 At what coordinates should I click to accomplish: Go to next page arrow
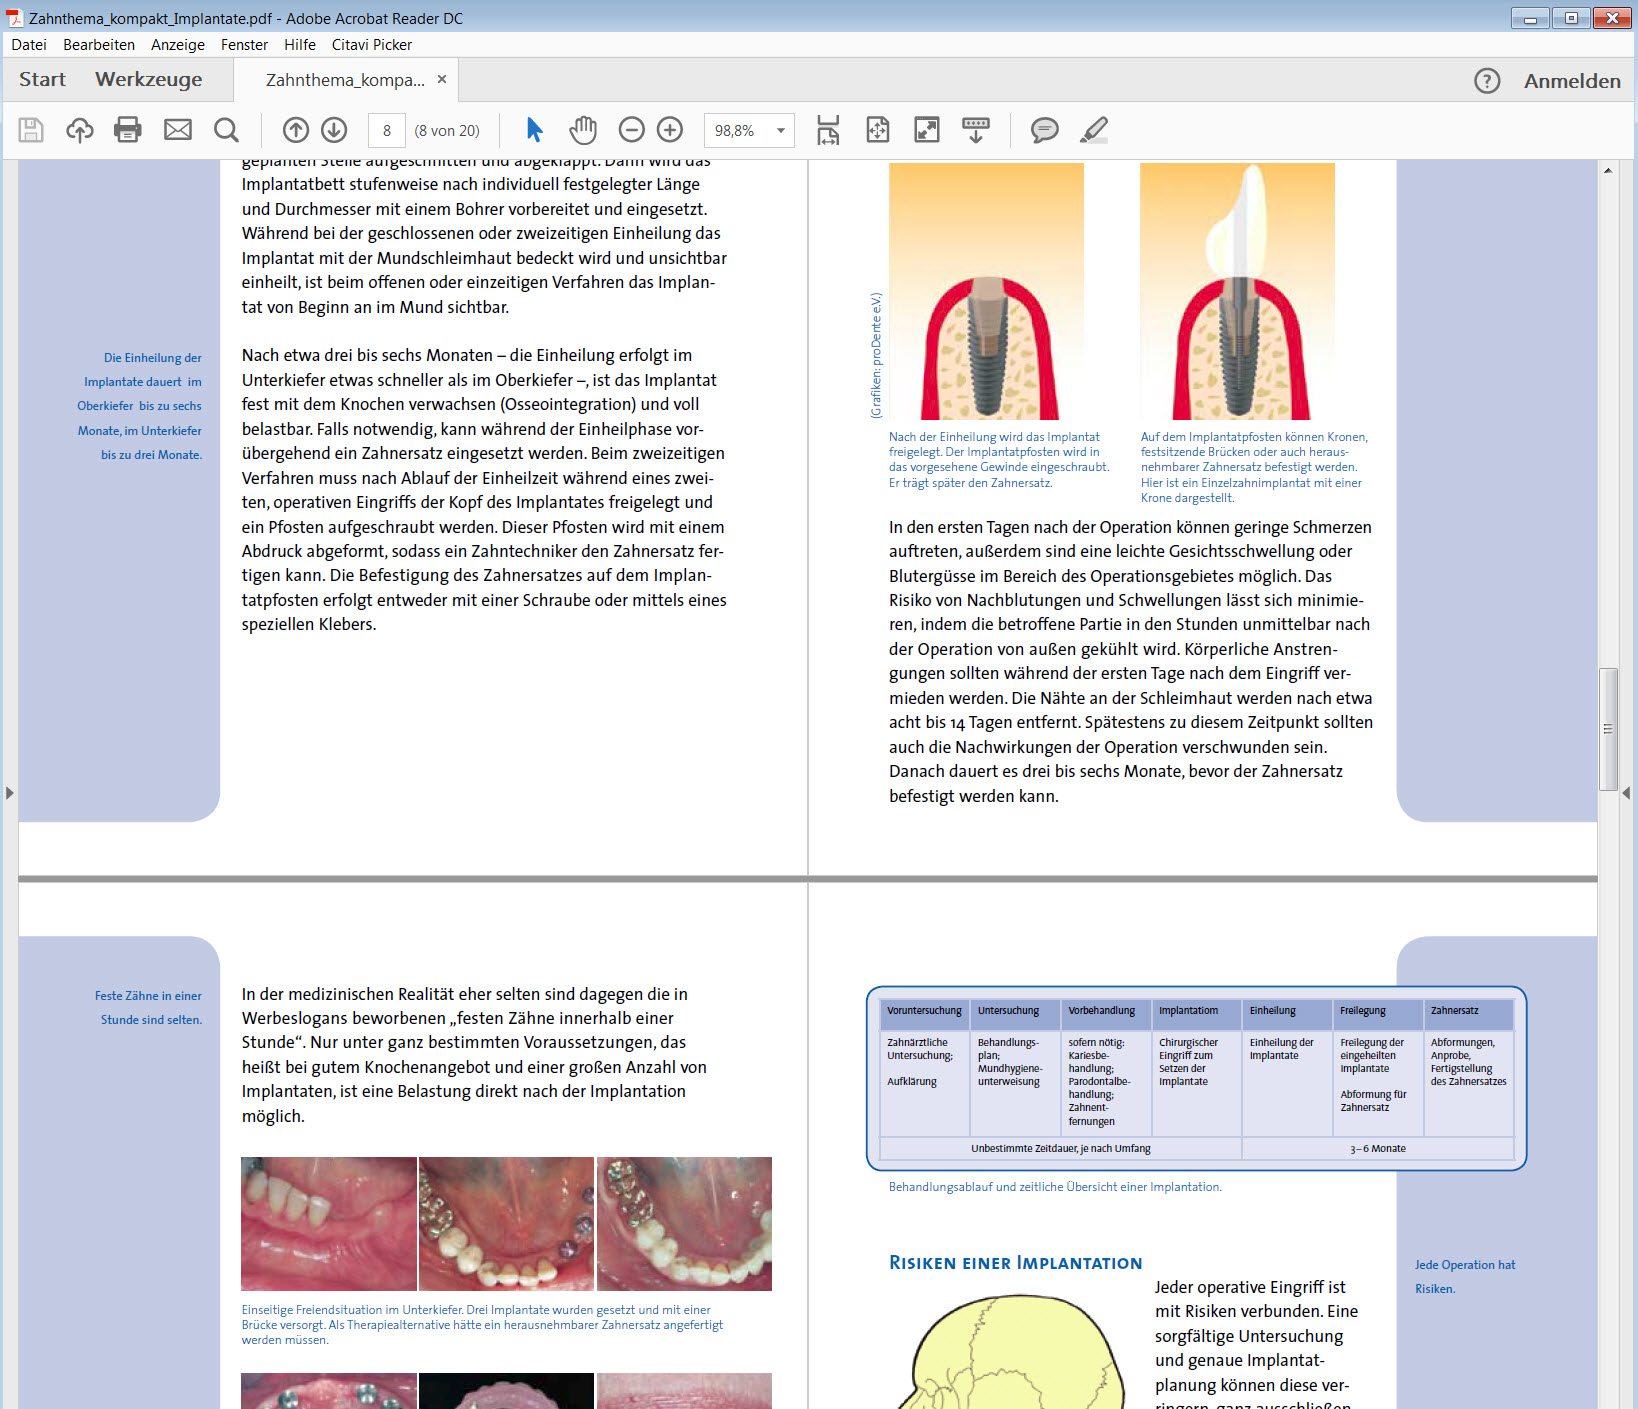(x=334, y=130)
